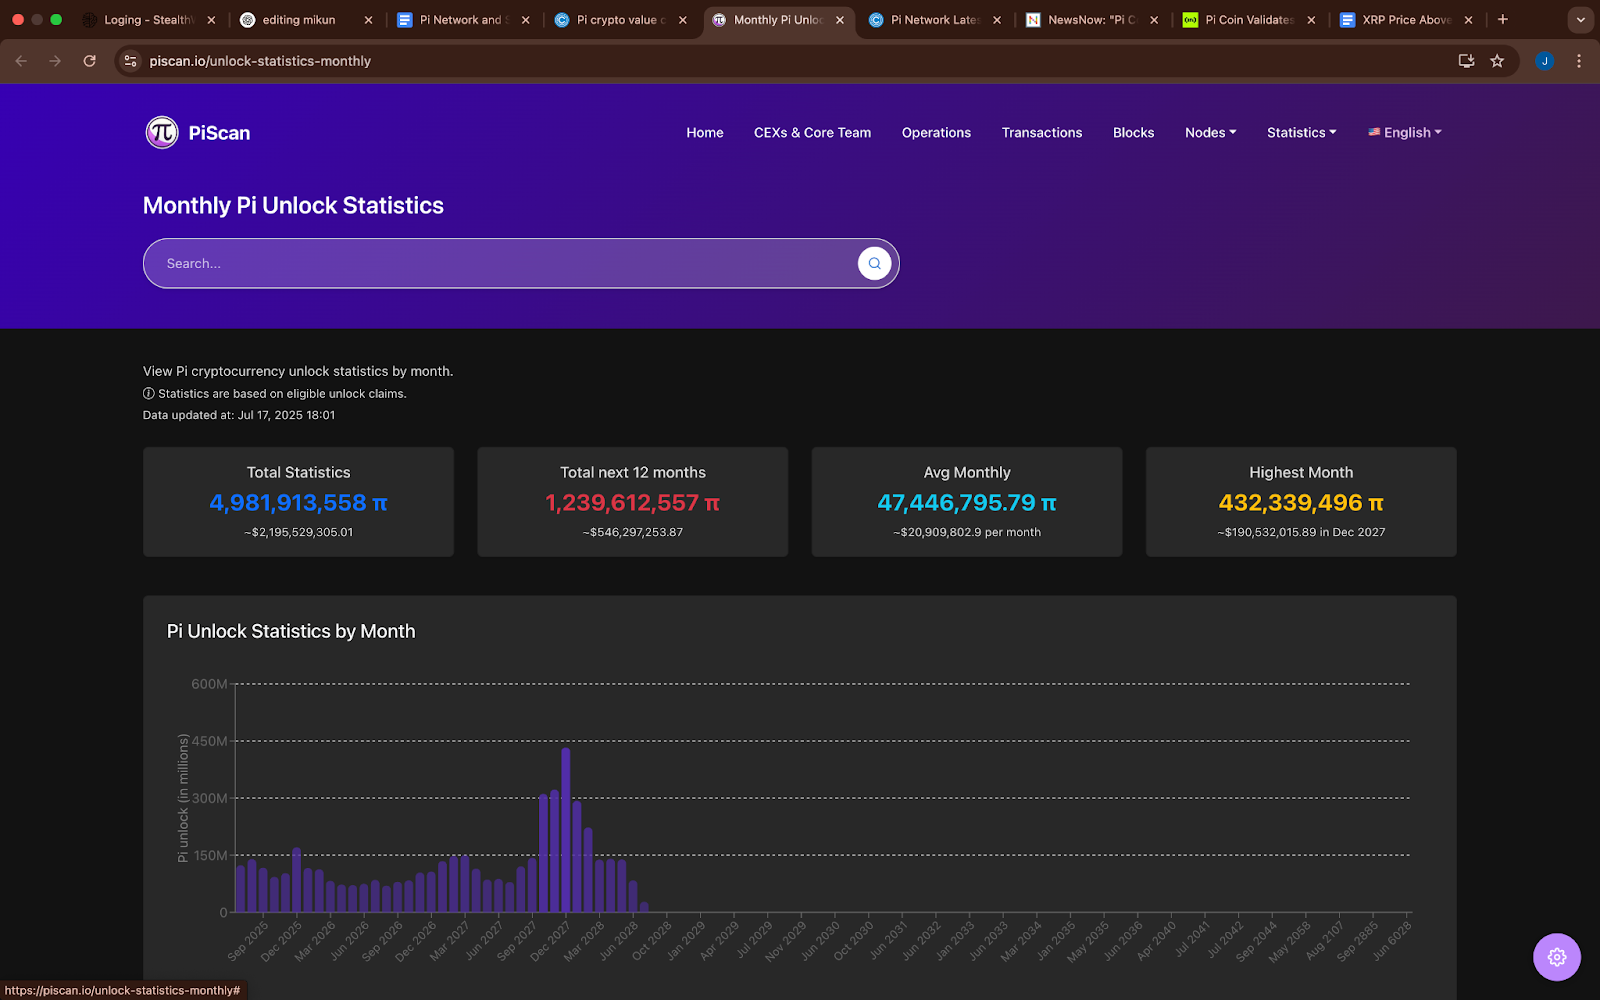
Task: Expand the Nodes dropdown menu
Action: click(1210, 133)
